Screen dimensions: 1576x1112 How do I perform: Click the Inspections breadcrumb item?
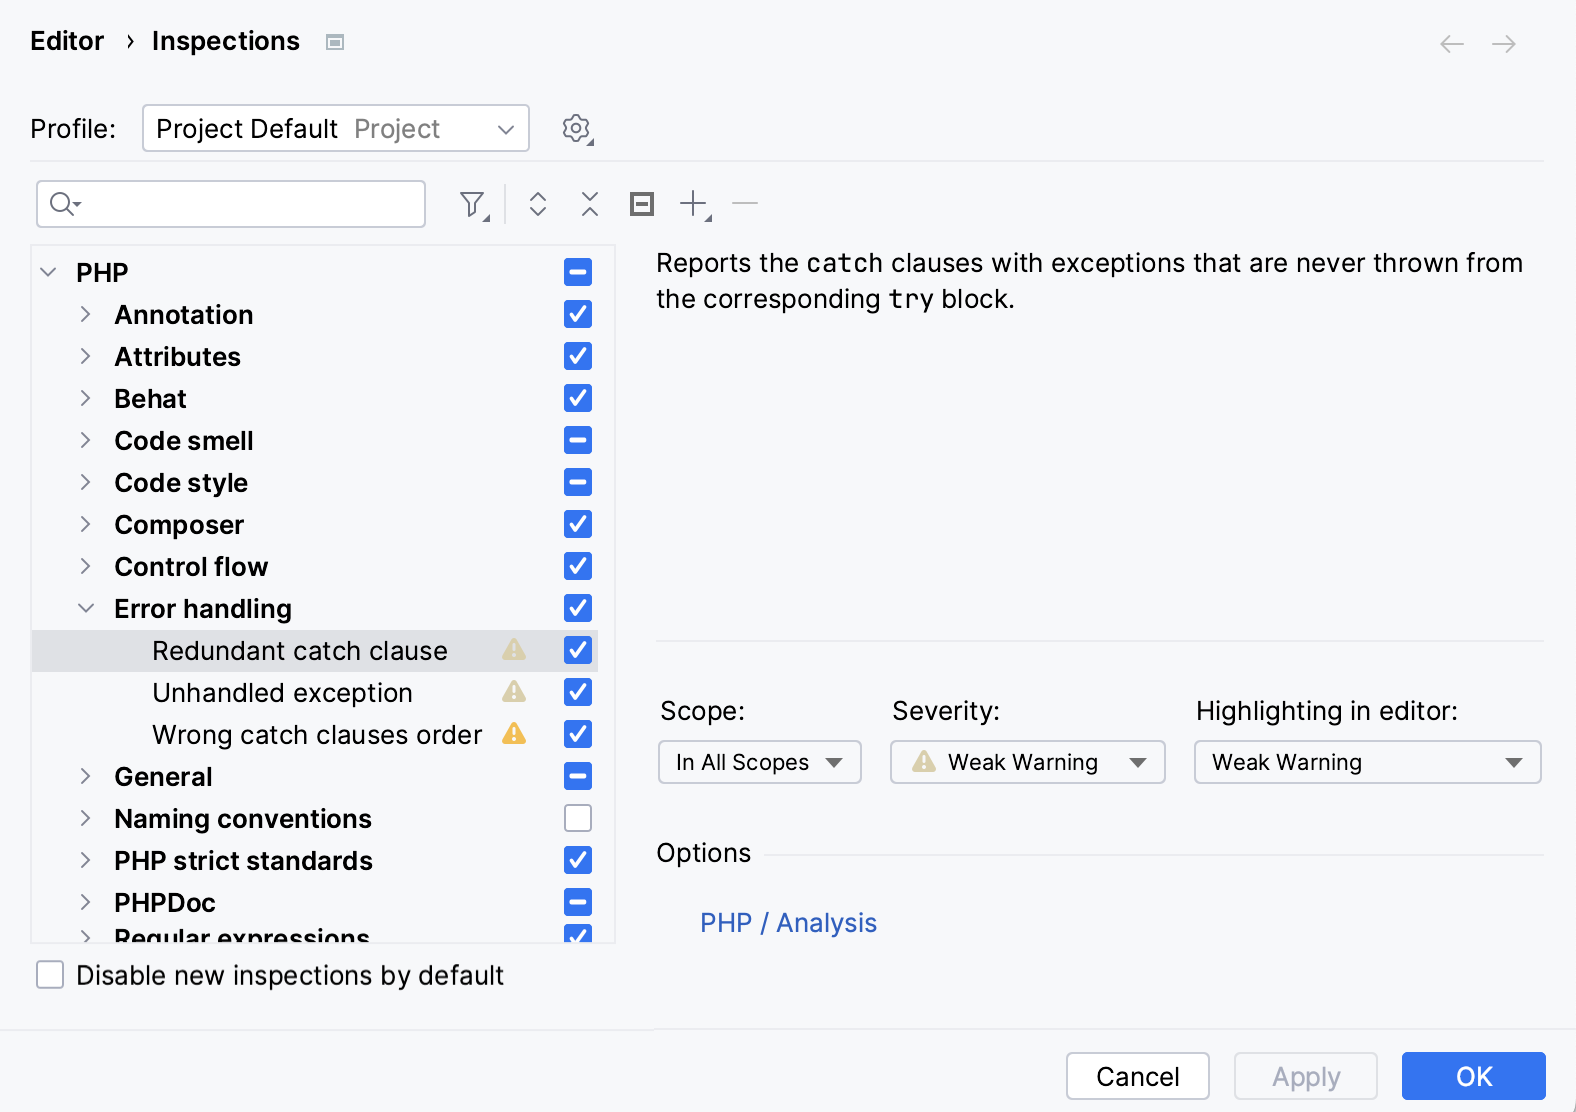(225, 41)
